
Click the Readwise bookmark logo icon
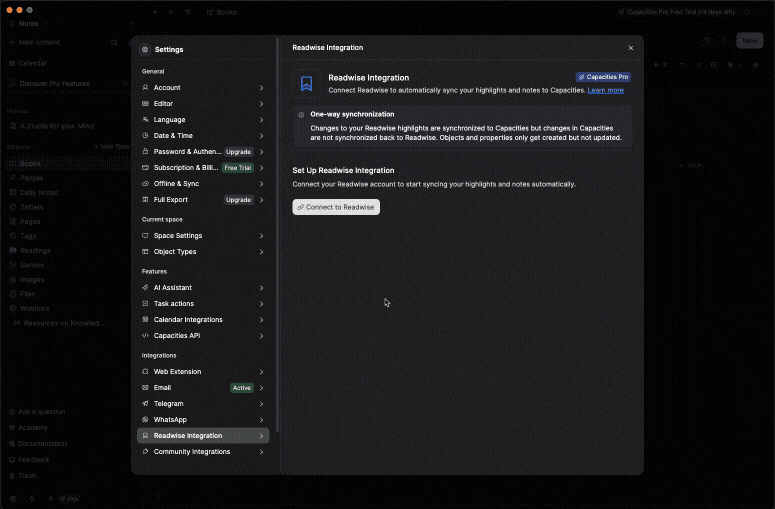point(306,84)
